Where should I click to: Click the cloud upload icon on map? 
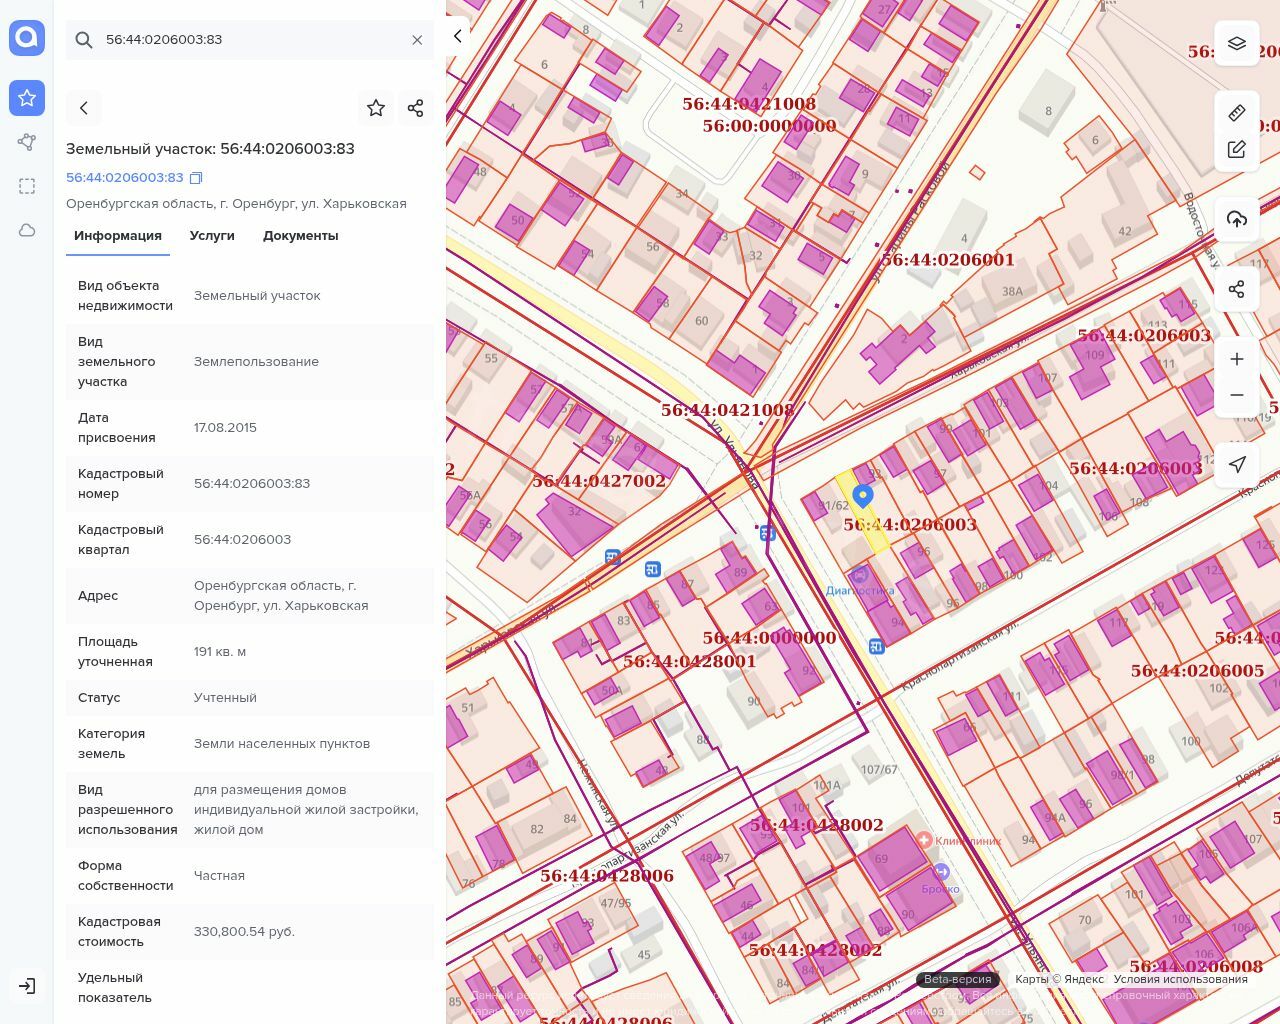pyautogui.click(x=1237, y=219)
